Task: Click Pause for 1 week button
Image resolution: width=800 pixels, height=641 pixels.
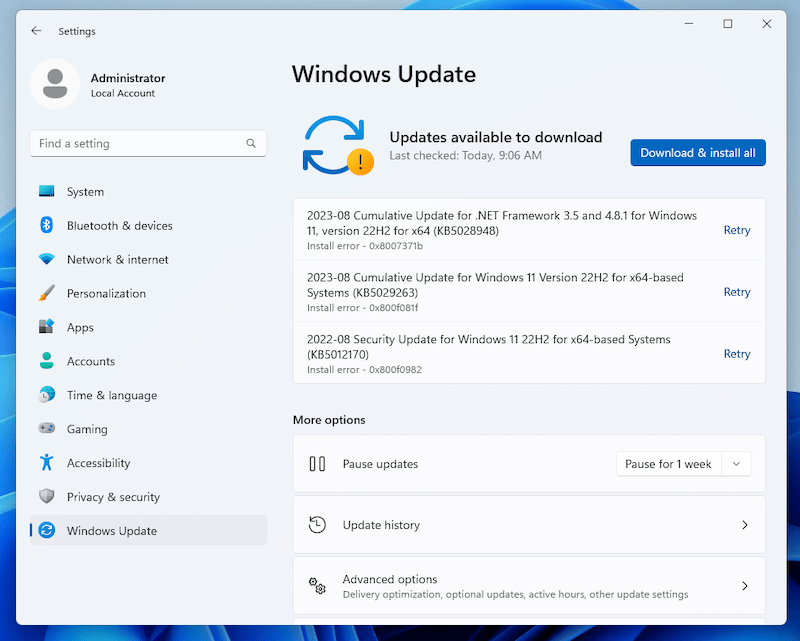Action: [668, 464]
